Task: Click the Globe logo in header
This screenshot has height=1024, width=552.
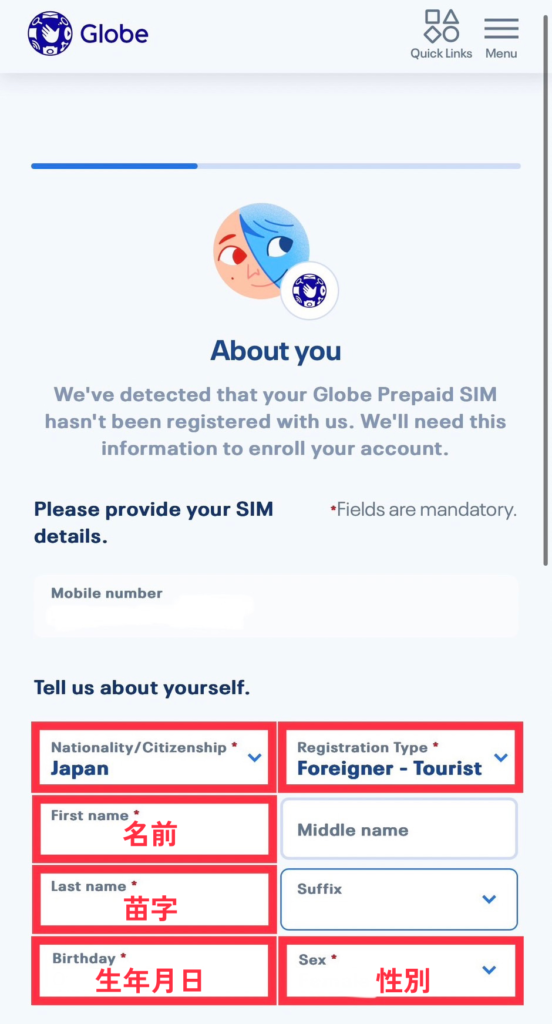Action: click(88, 33)
